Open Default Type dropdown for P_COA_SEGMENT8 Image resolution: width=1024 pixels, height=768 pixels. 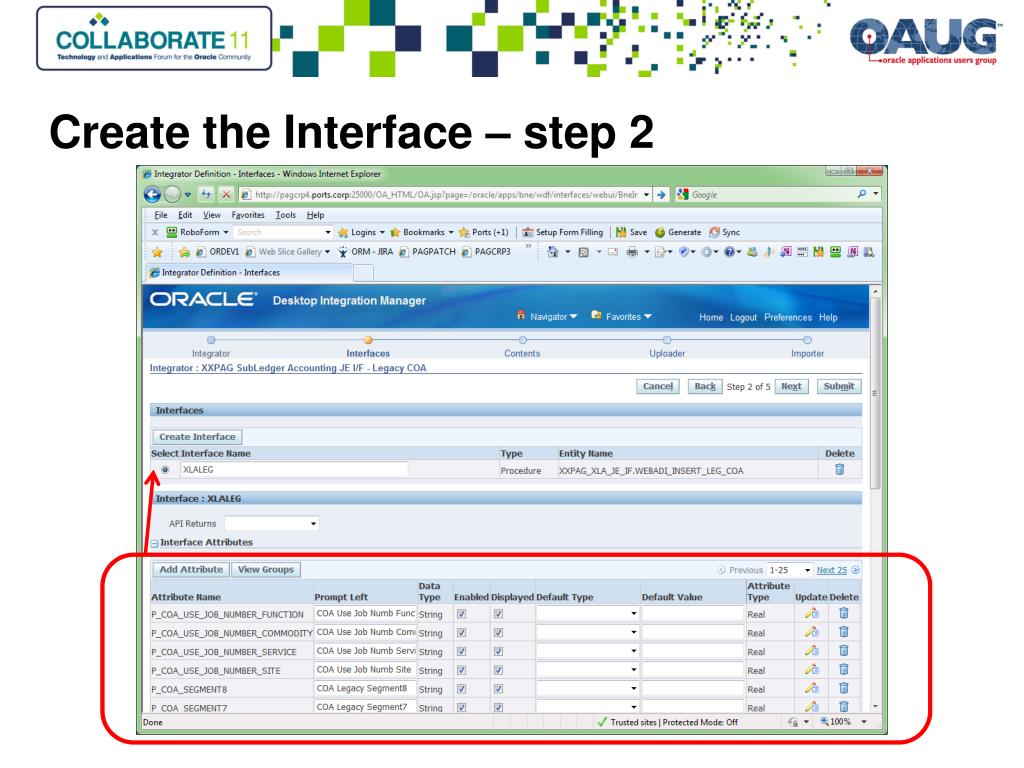(587, 688)
